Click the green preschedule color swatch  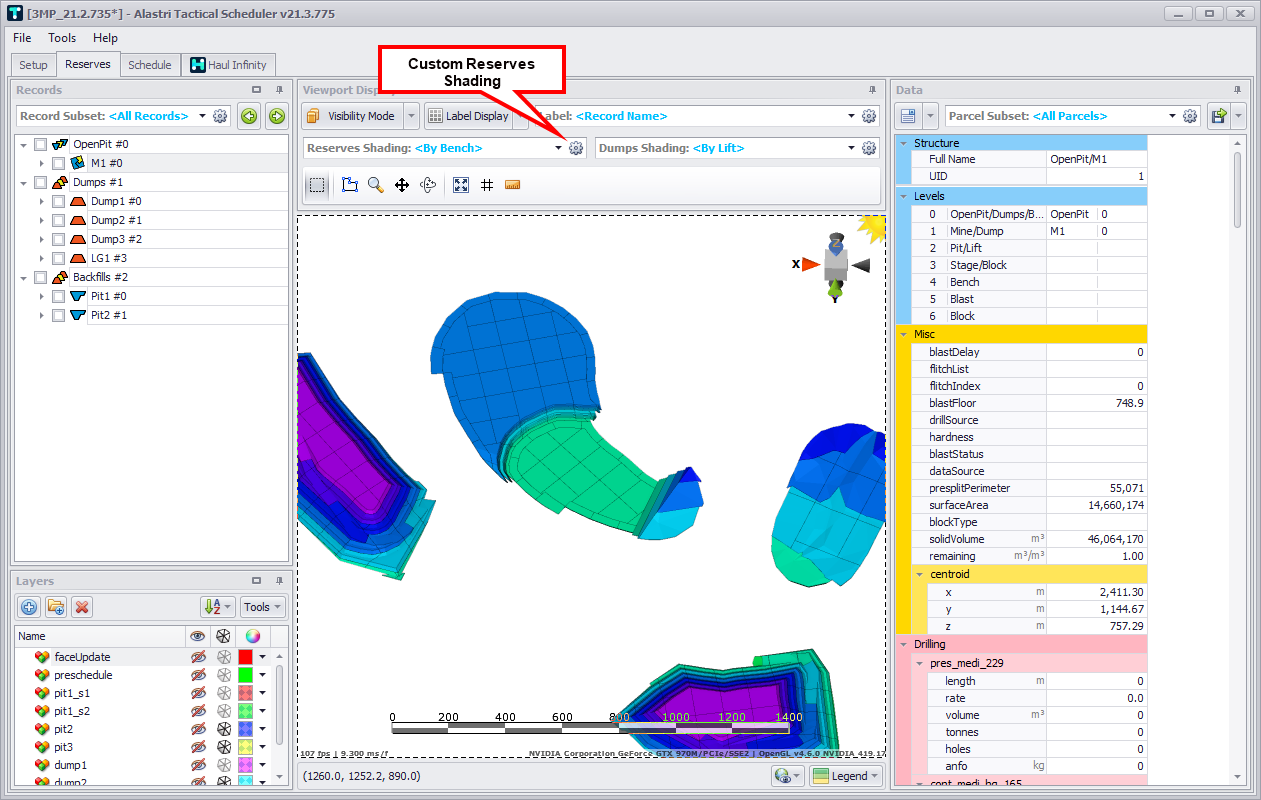coord(245,675)
